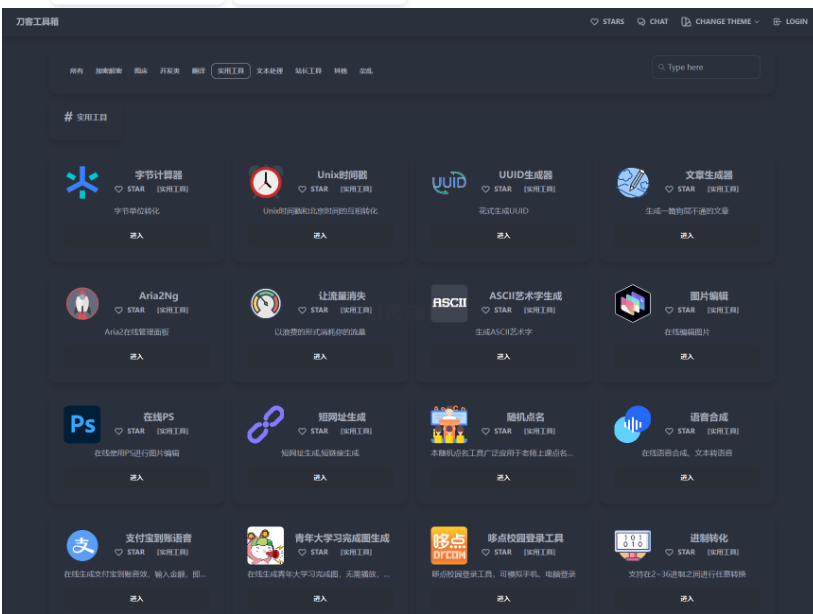Select the 加密解密 category tab
This screenshot has width=813, height=614.
[x=109, y=71]
